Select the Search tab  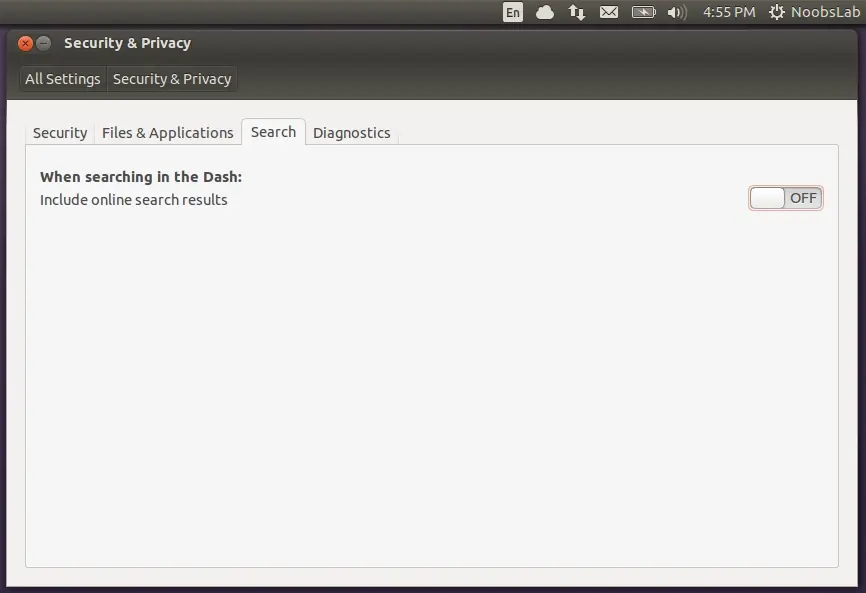click(273, 132)
